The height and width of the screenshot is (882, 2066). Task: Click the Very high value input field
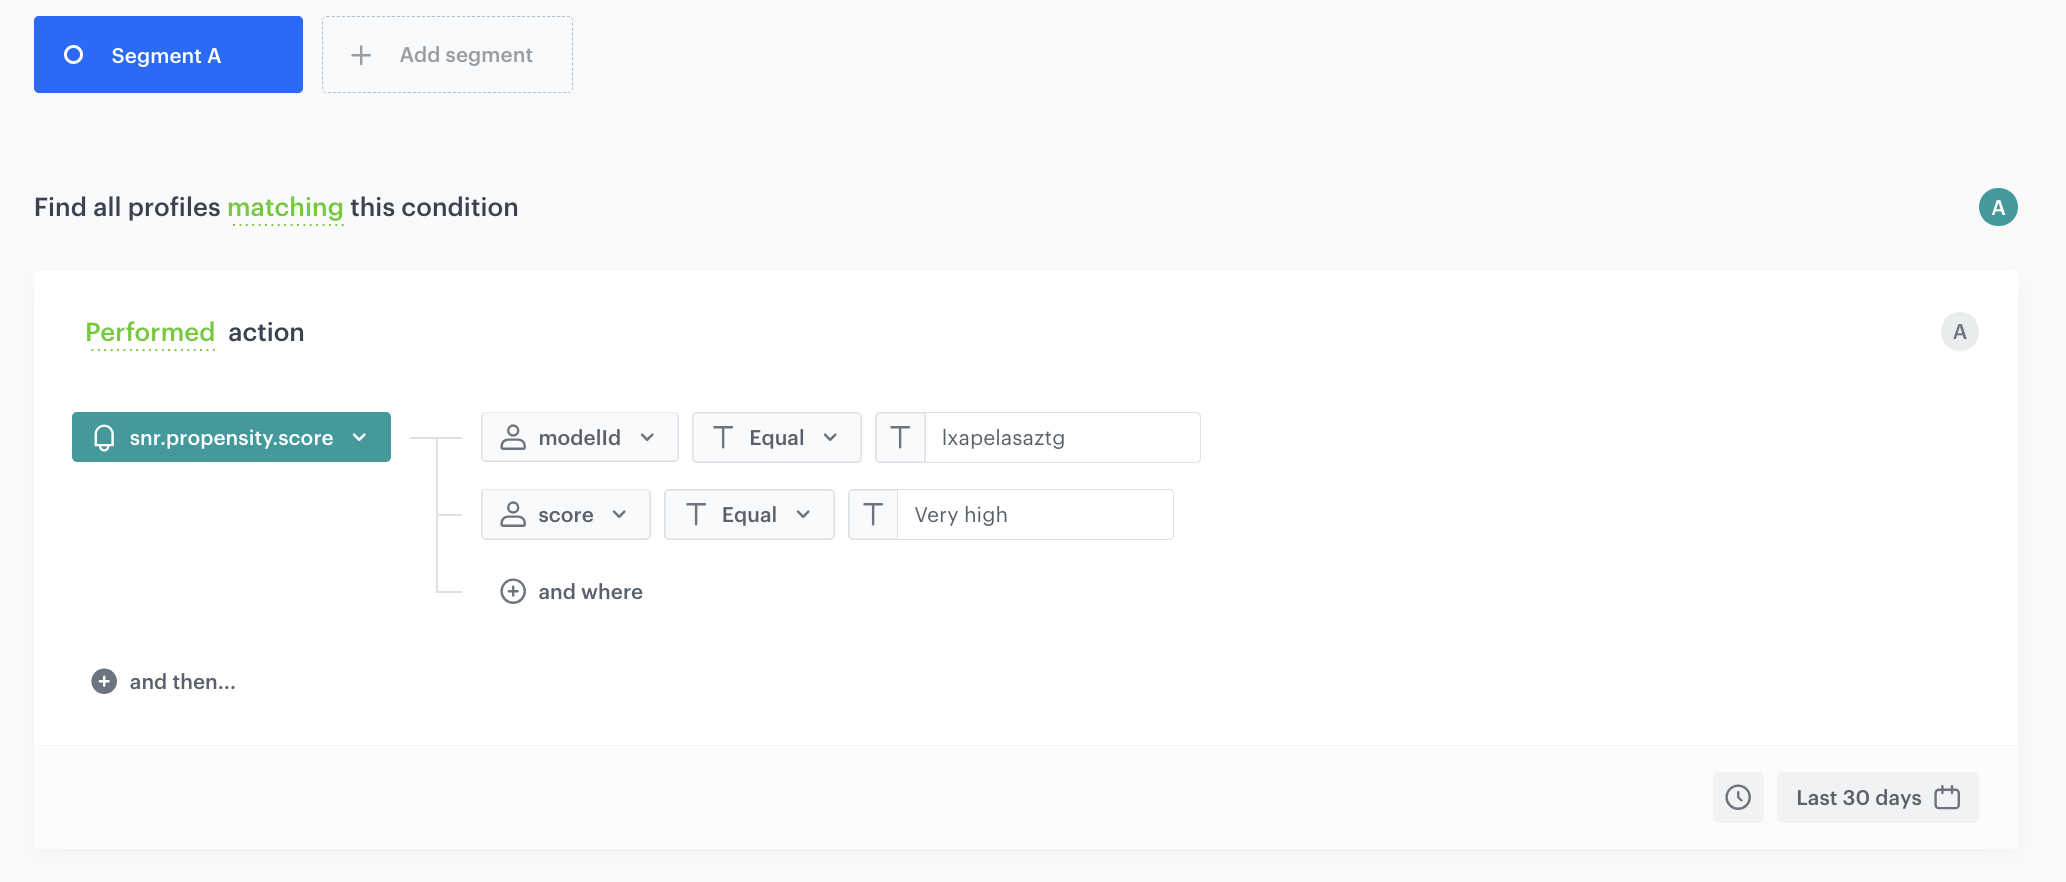[1034, 514]
